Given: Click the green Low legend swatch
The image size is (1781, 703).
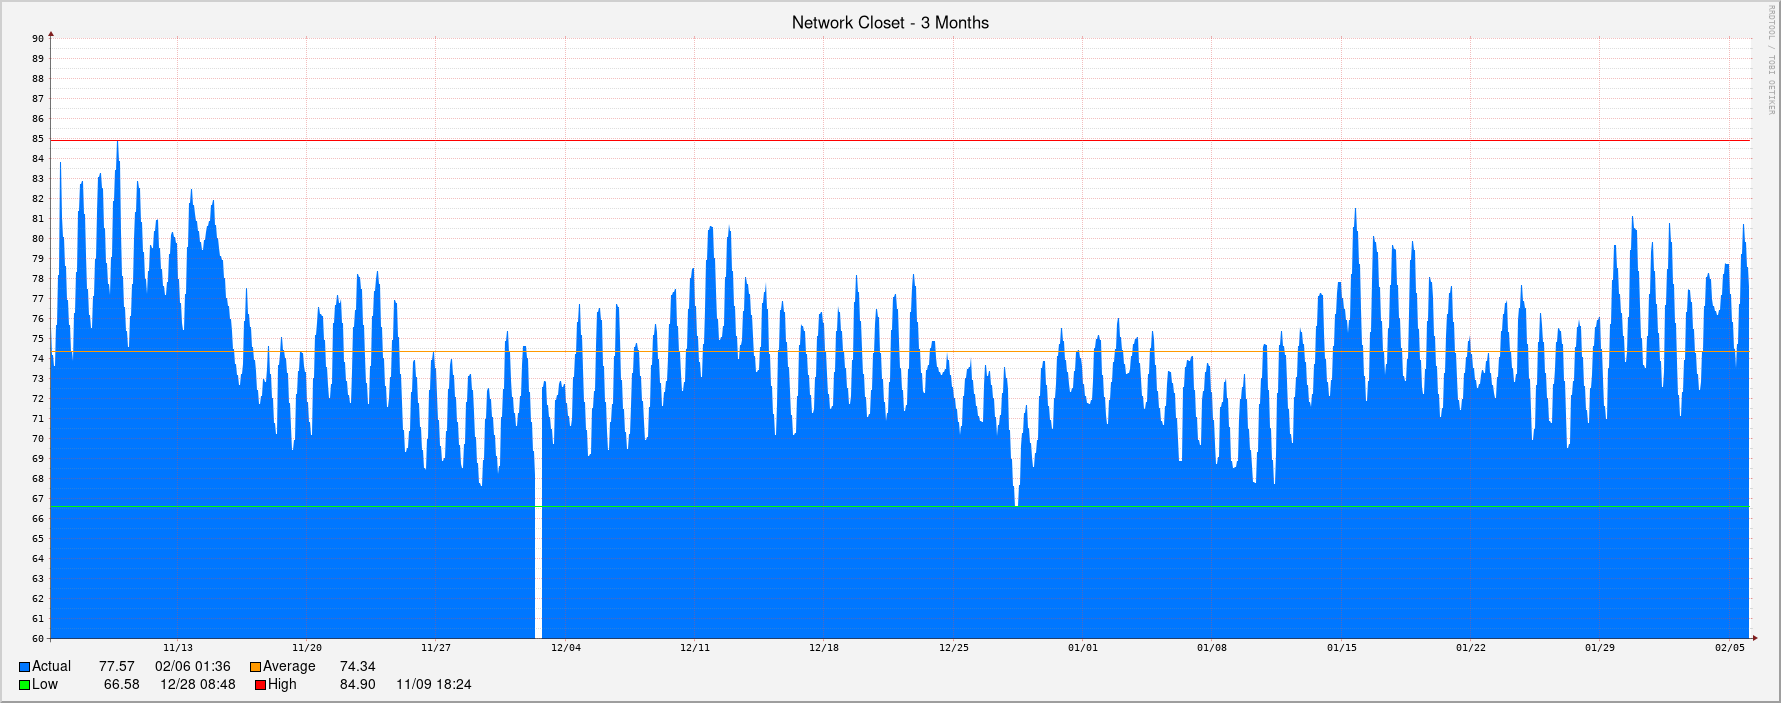Looking at the screenshot, I should point(24,685).
